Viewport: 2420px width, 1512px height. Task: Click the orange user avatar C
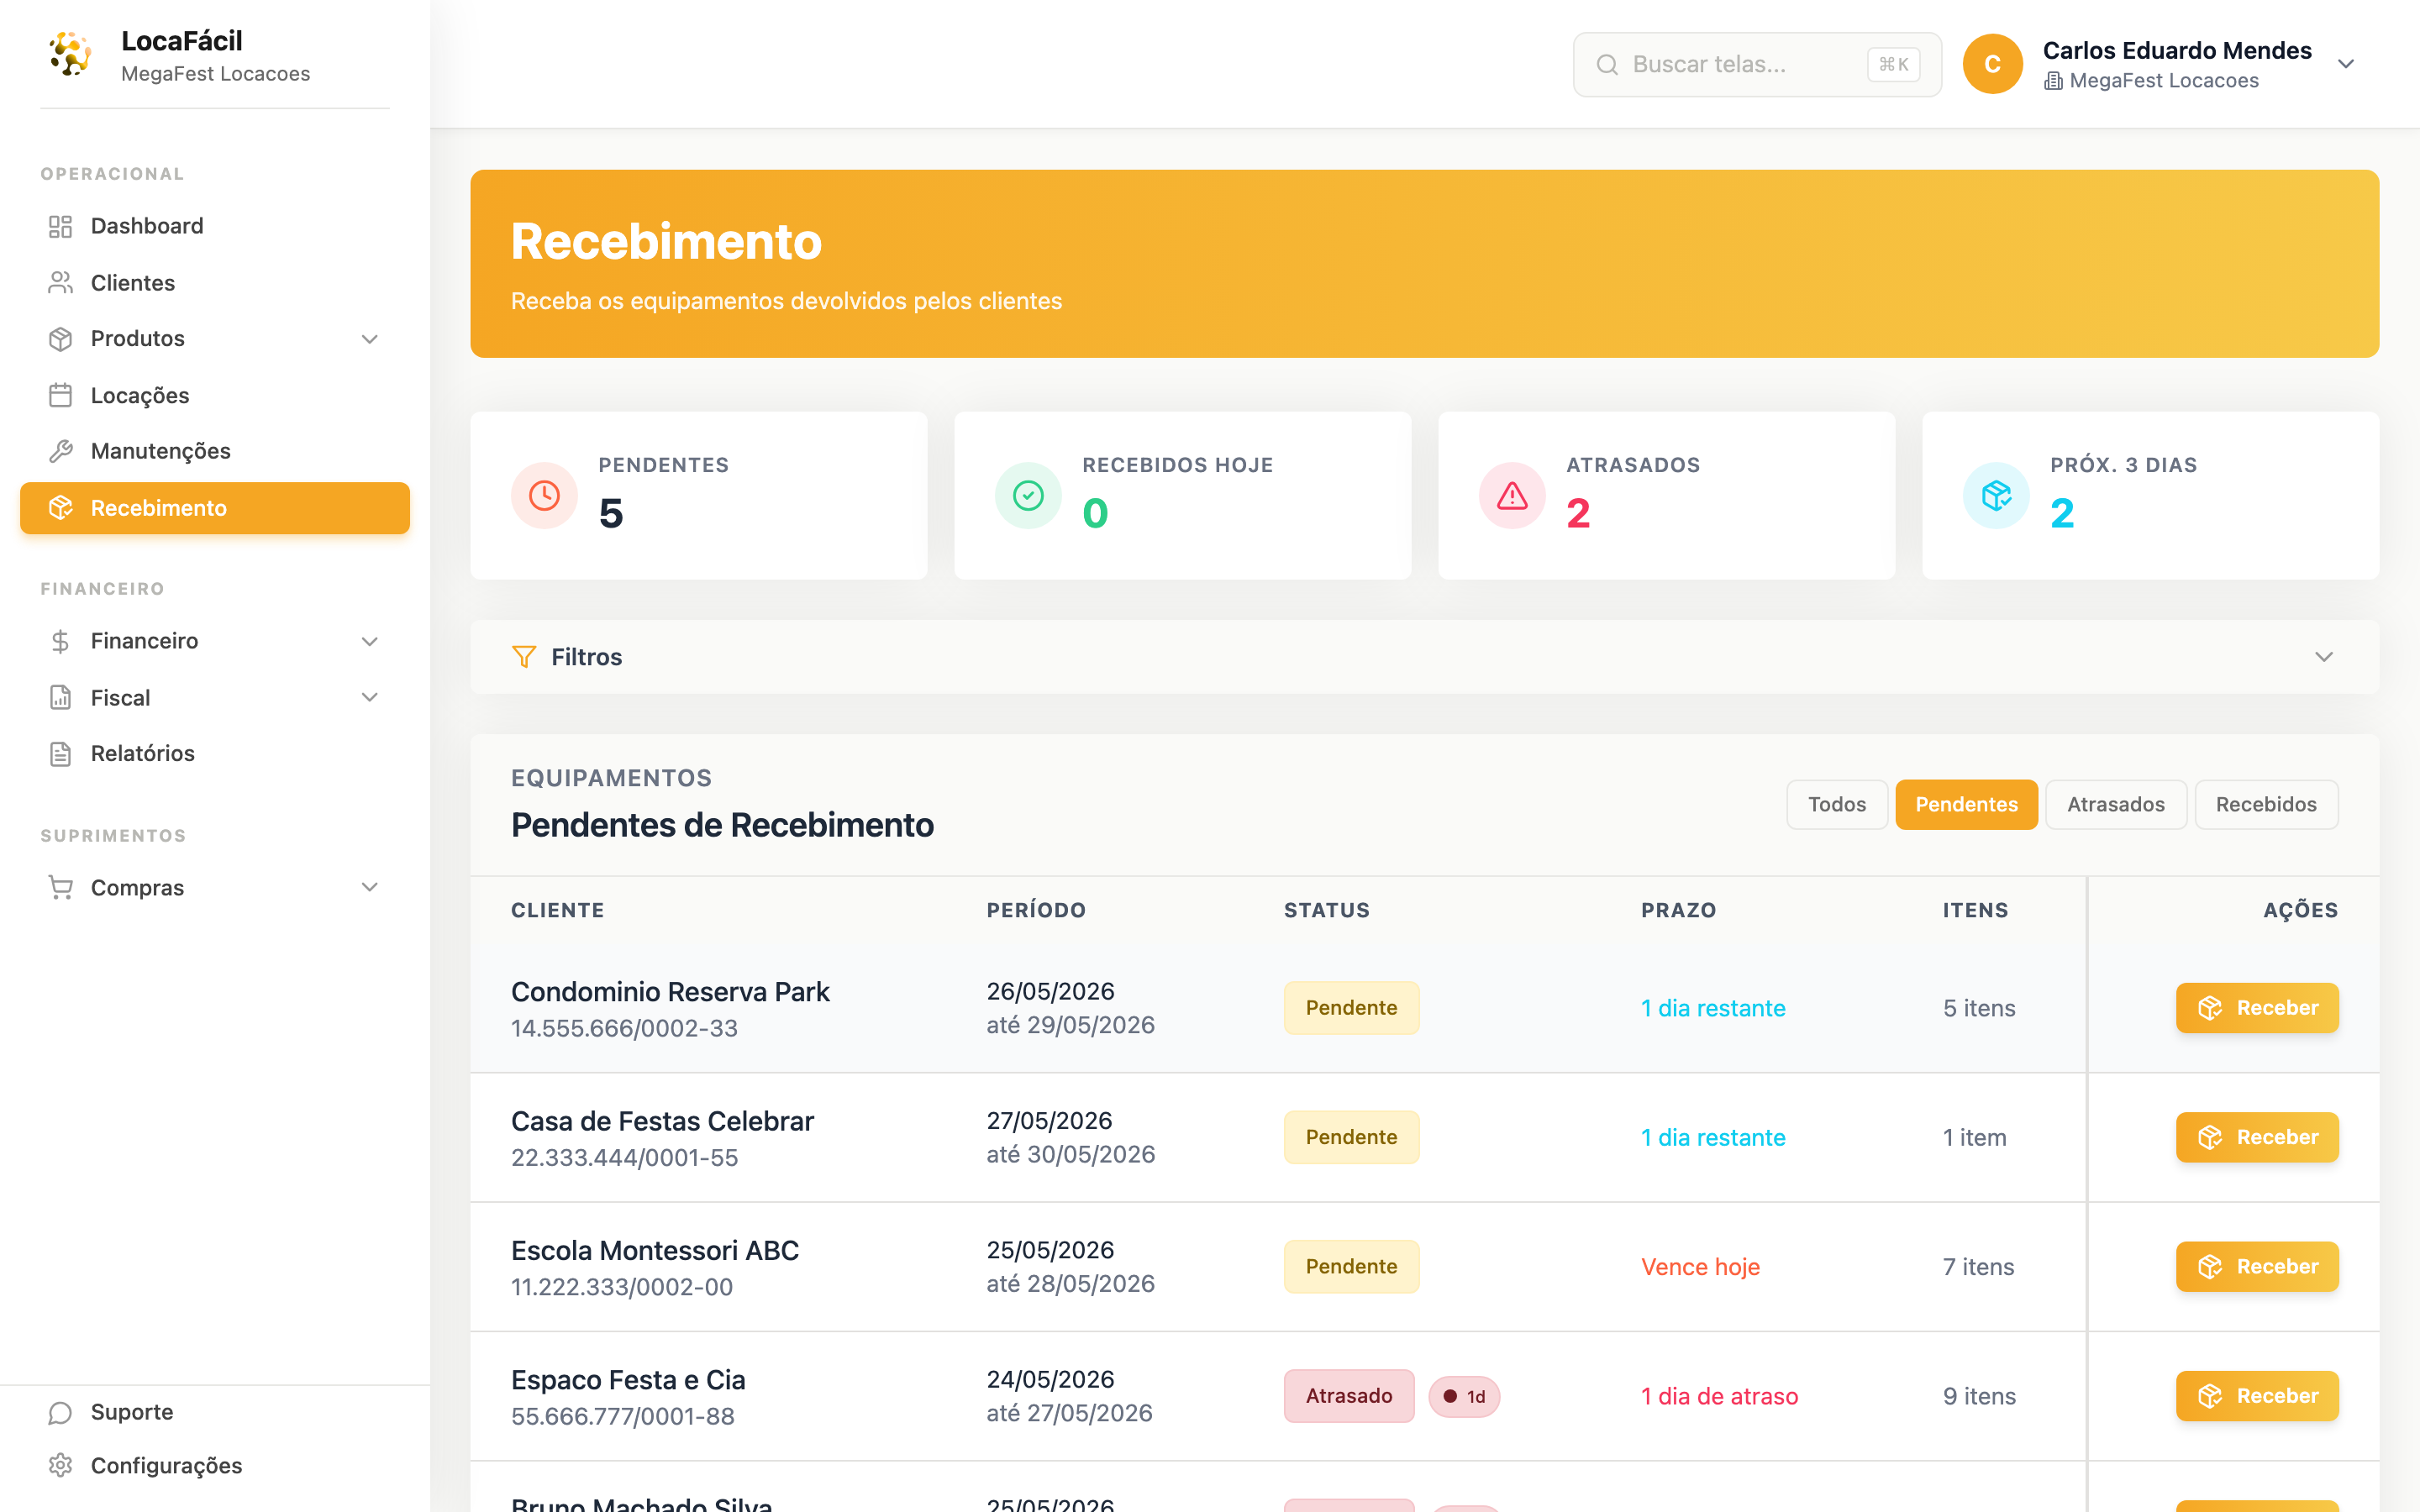click(1992, 64)
